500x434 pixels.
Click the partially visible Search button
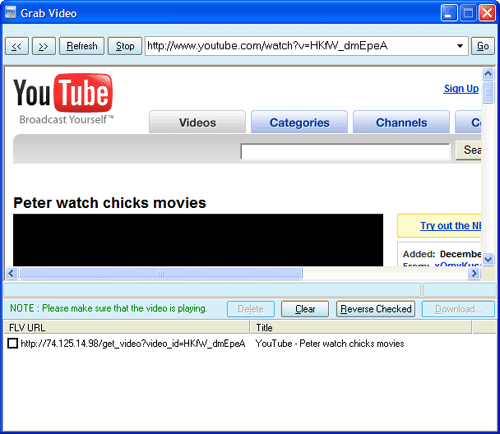(468, 151)
